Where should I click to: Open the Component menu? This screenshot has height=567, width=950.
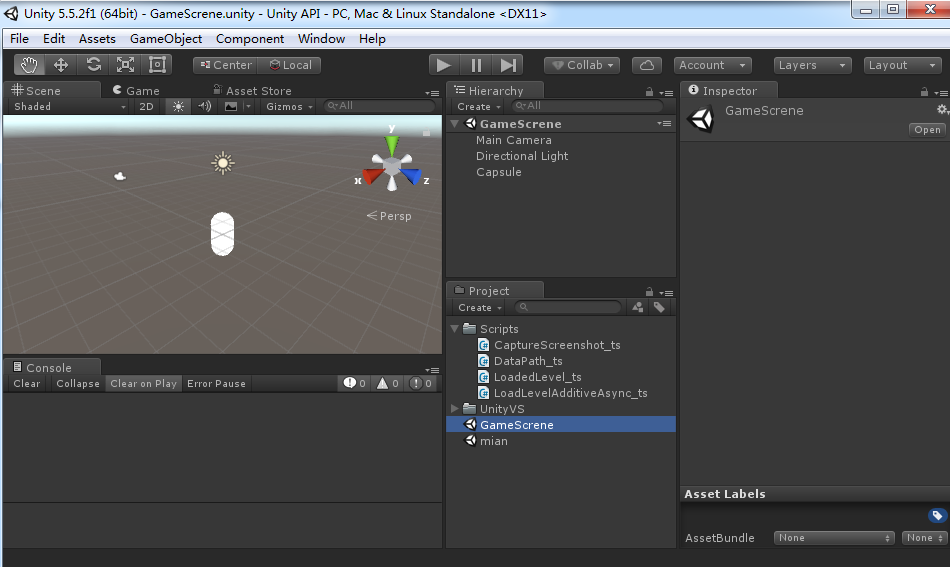click(250, 39)
